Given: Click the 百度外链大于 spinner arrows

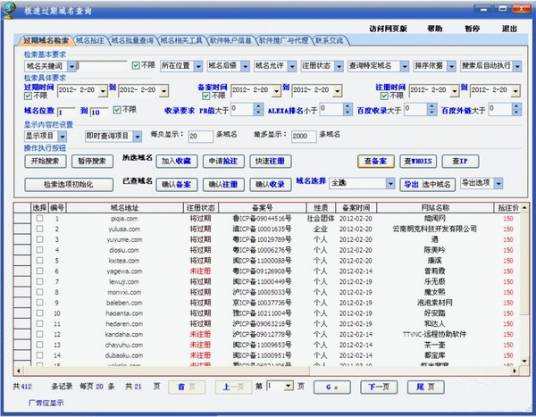Looking at the screenshot, I should click(517, 110).
